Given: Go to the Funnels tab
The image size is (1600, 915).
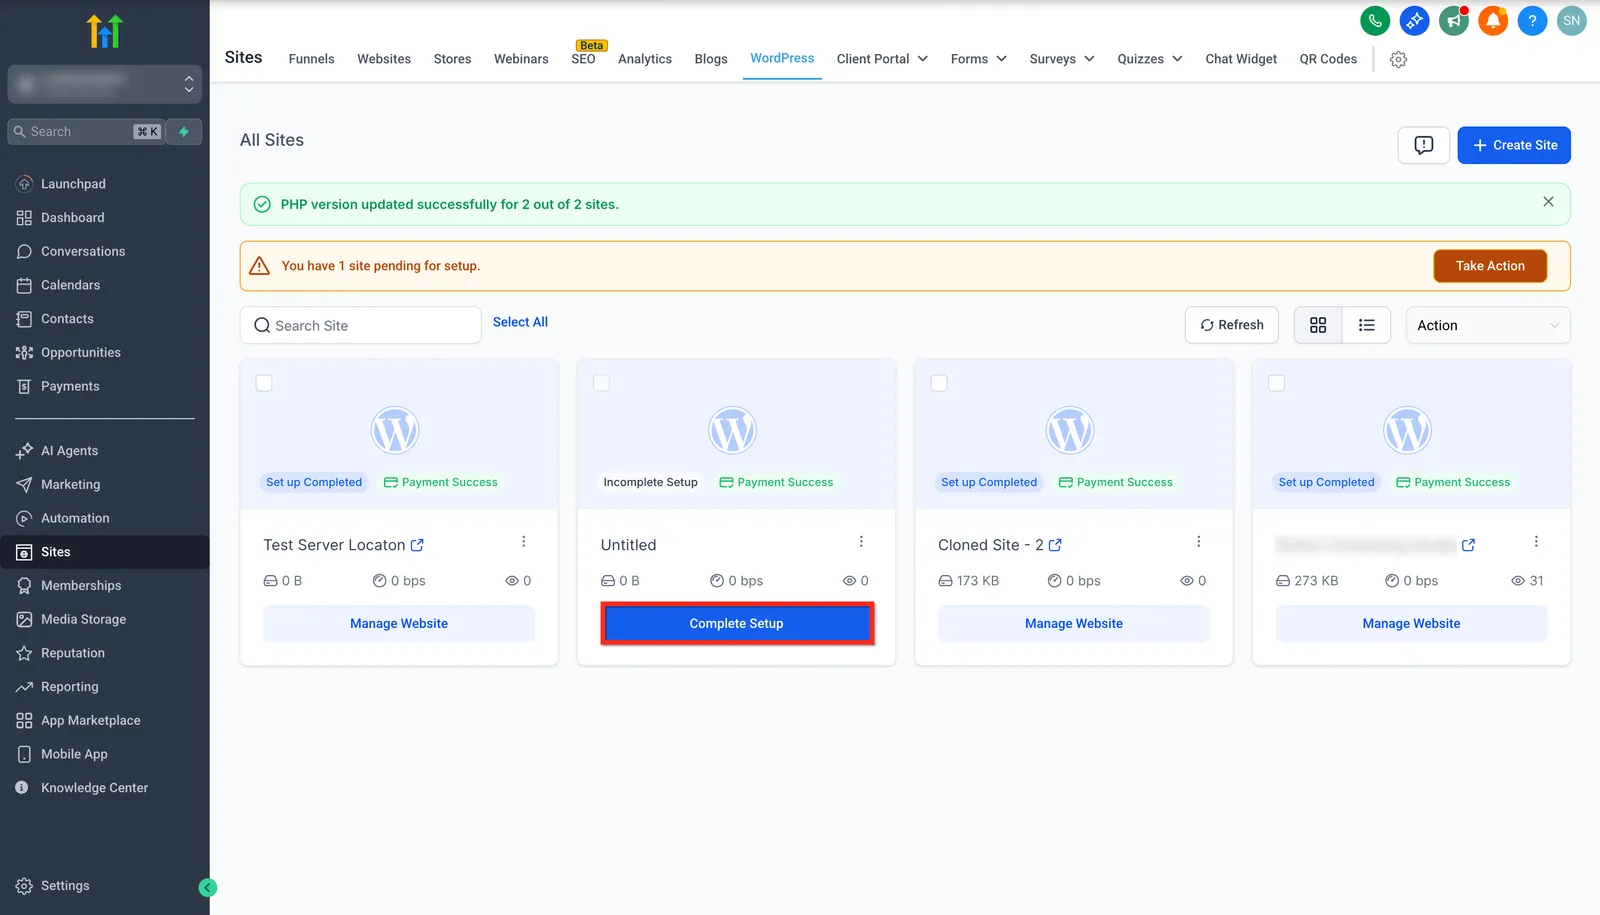Looking at the screenshot, I should 311,59.
